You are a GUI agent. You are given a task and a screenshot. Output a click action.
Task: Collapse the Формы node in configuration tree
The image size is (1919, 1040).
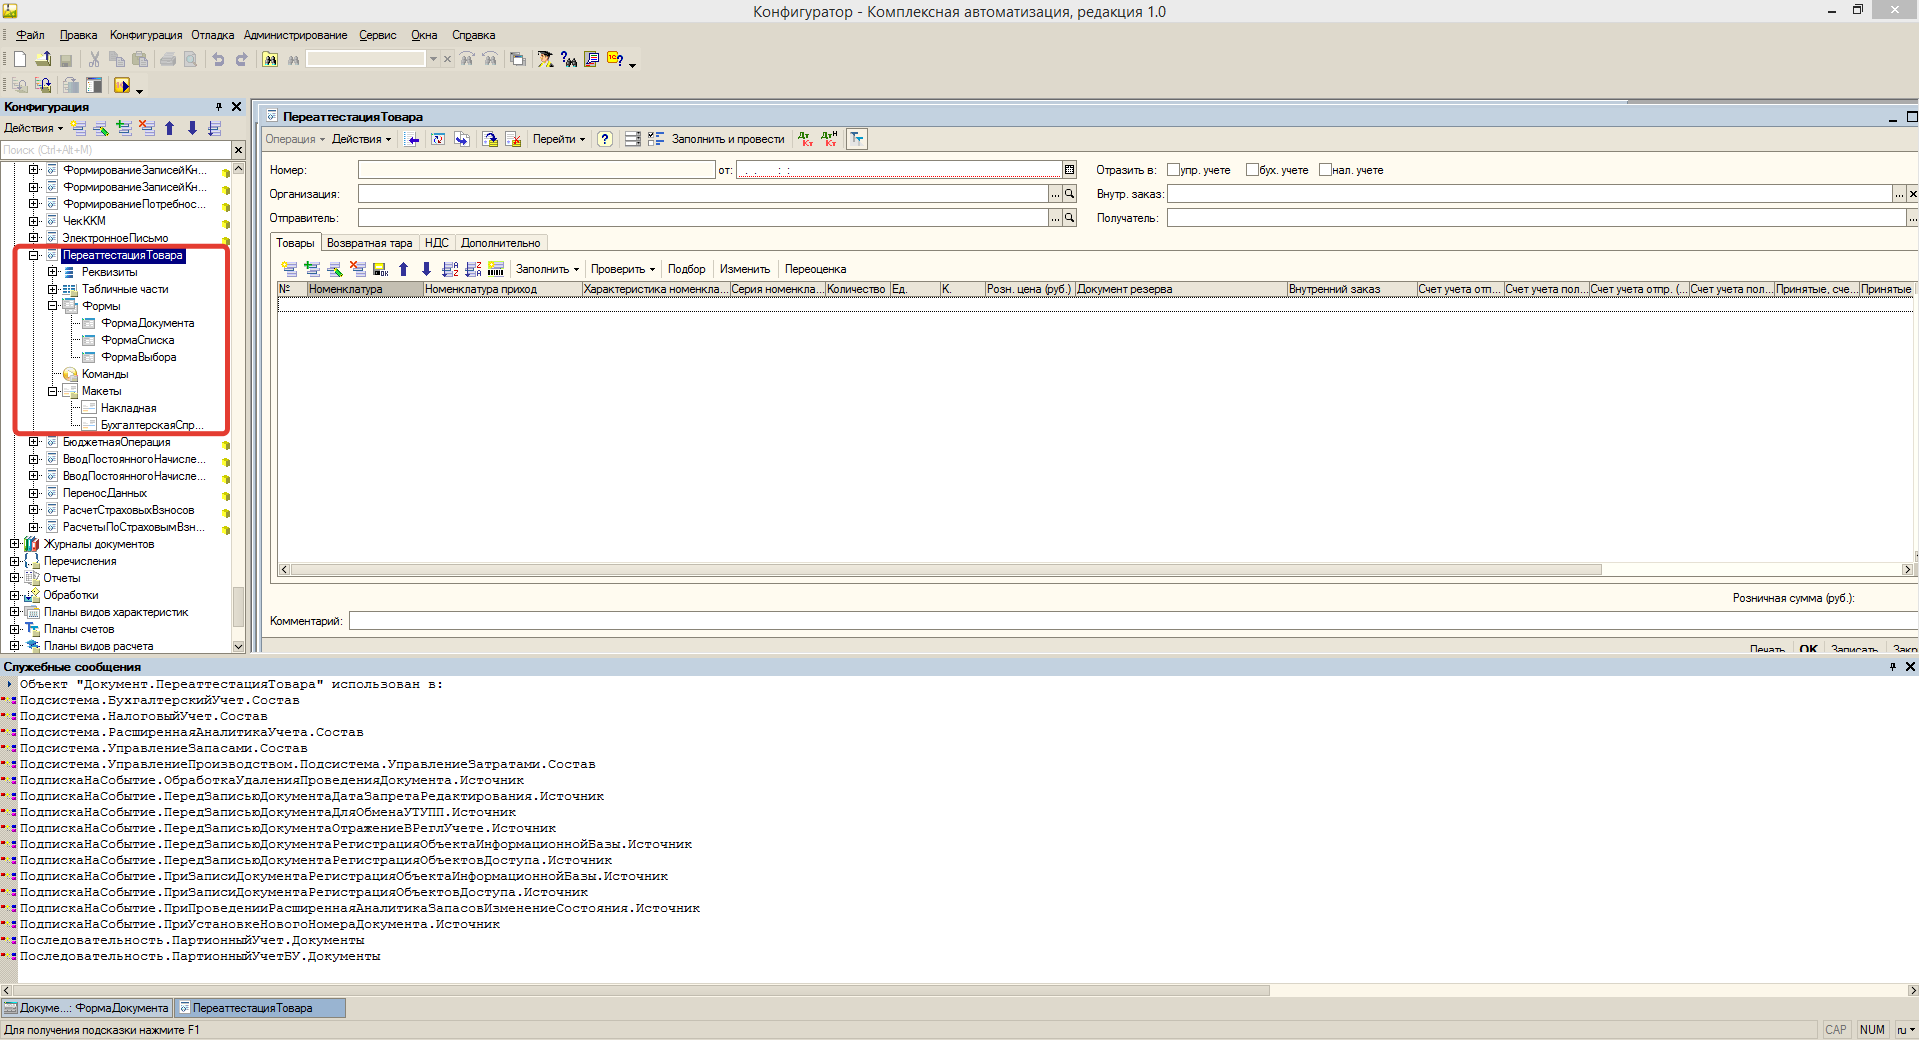pos(53,306)
